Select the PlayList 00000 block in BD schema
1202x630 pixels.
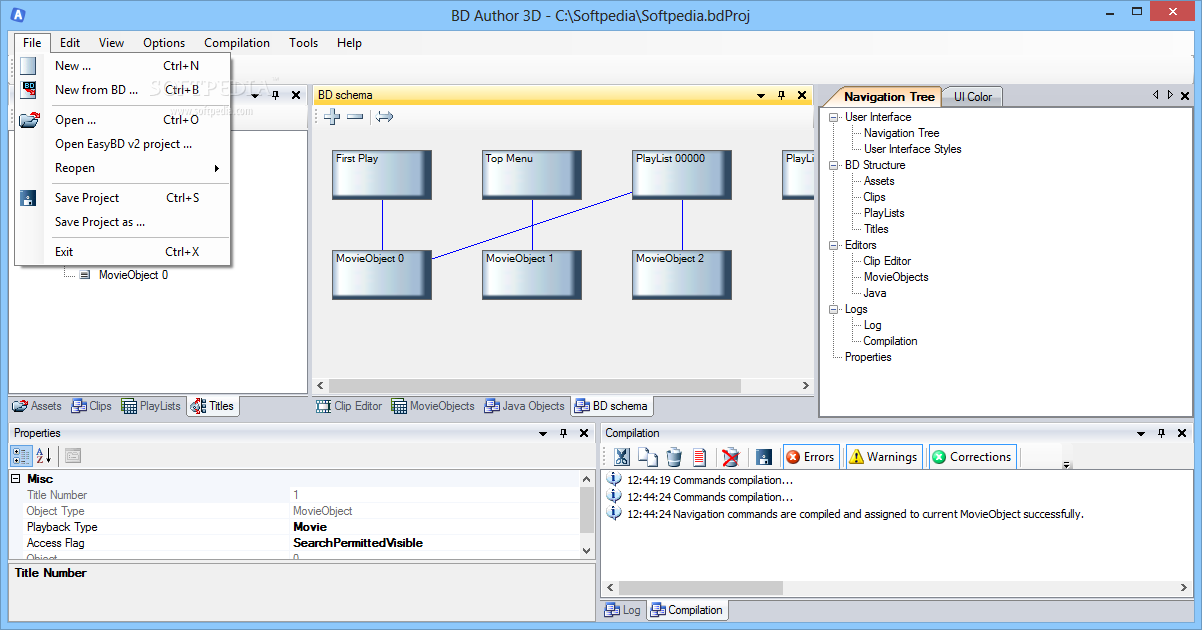682,175
